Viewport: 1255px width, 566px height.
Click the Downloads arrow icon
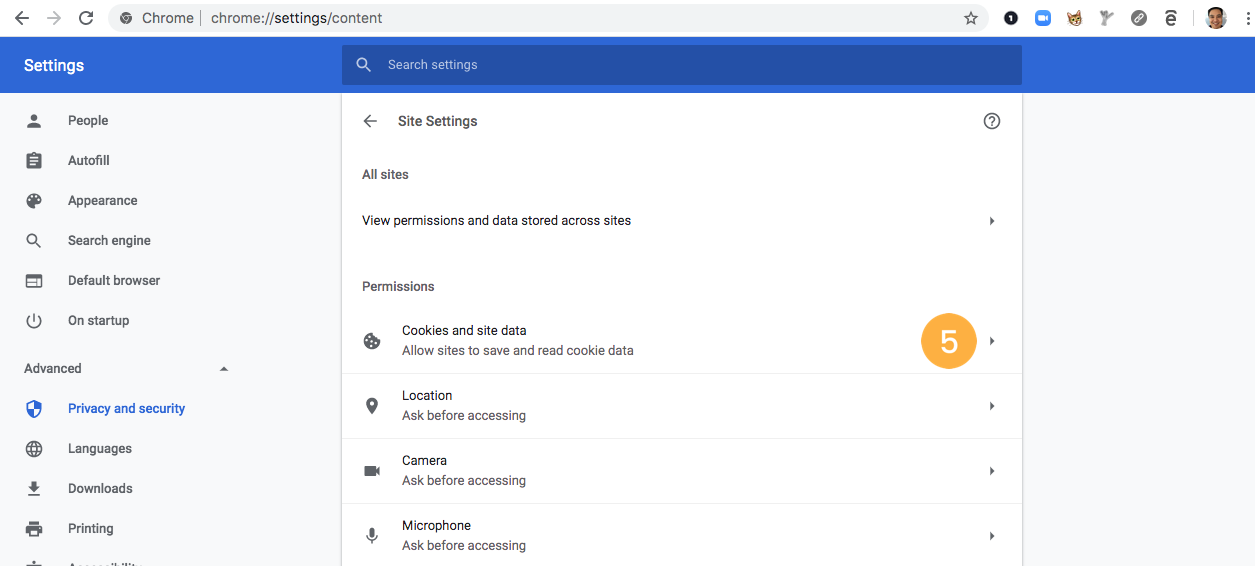pyautogui.click(x=34, y=488)
